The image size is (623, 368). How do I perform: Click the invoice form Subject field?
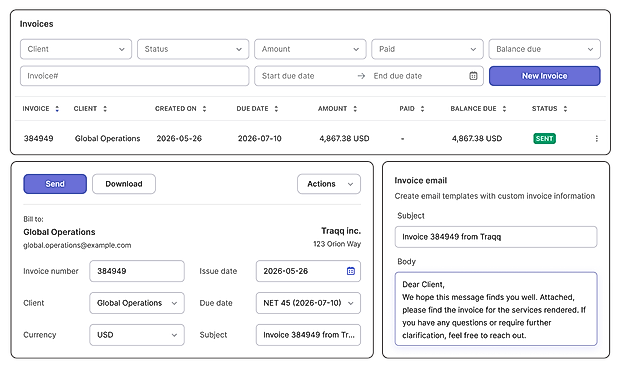308,335
